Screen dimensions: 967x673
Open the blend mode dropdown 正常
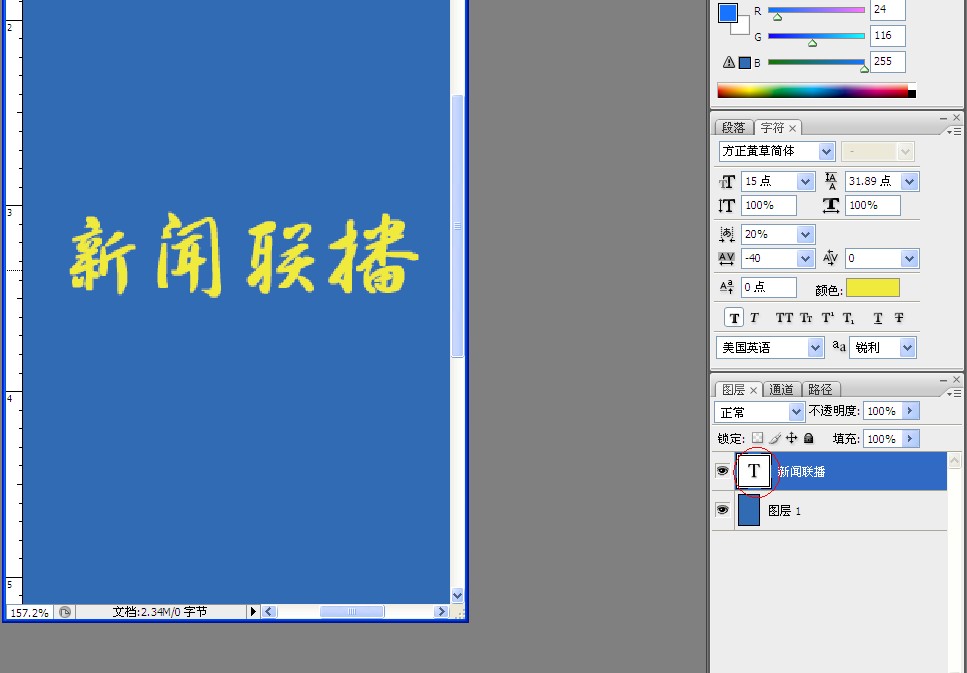pos(796,411)
